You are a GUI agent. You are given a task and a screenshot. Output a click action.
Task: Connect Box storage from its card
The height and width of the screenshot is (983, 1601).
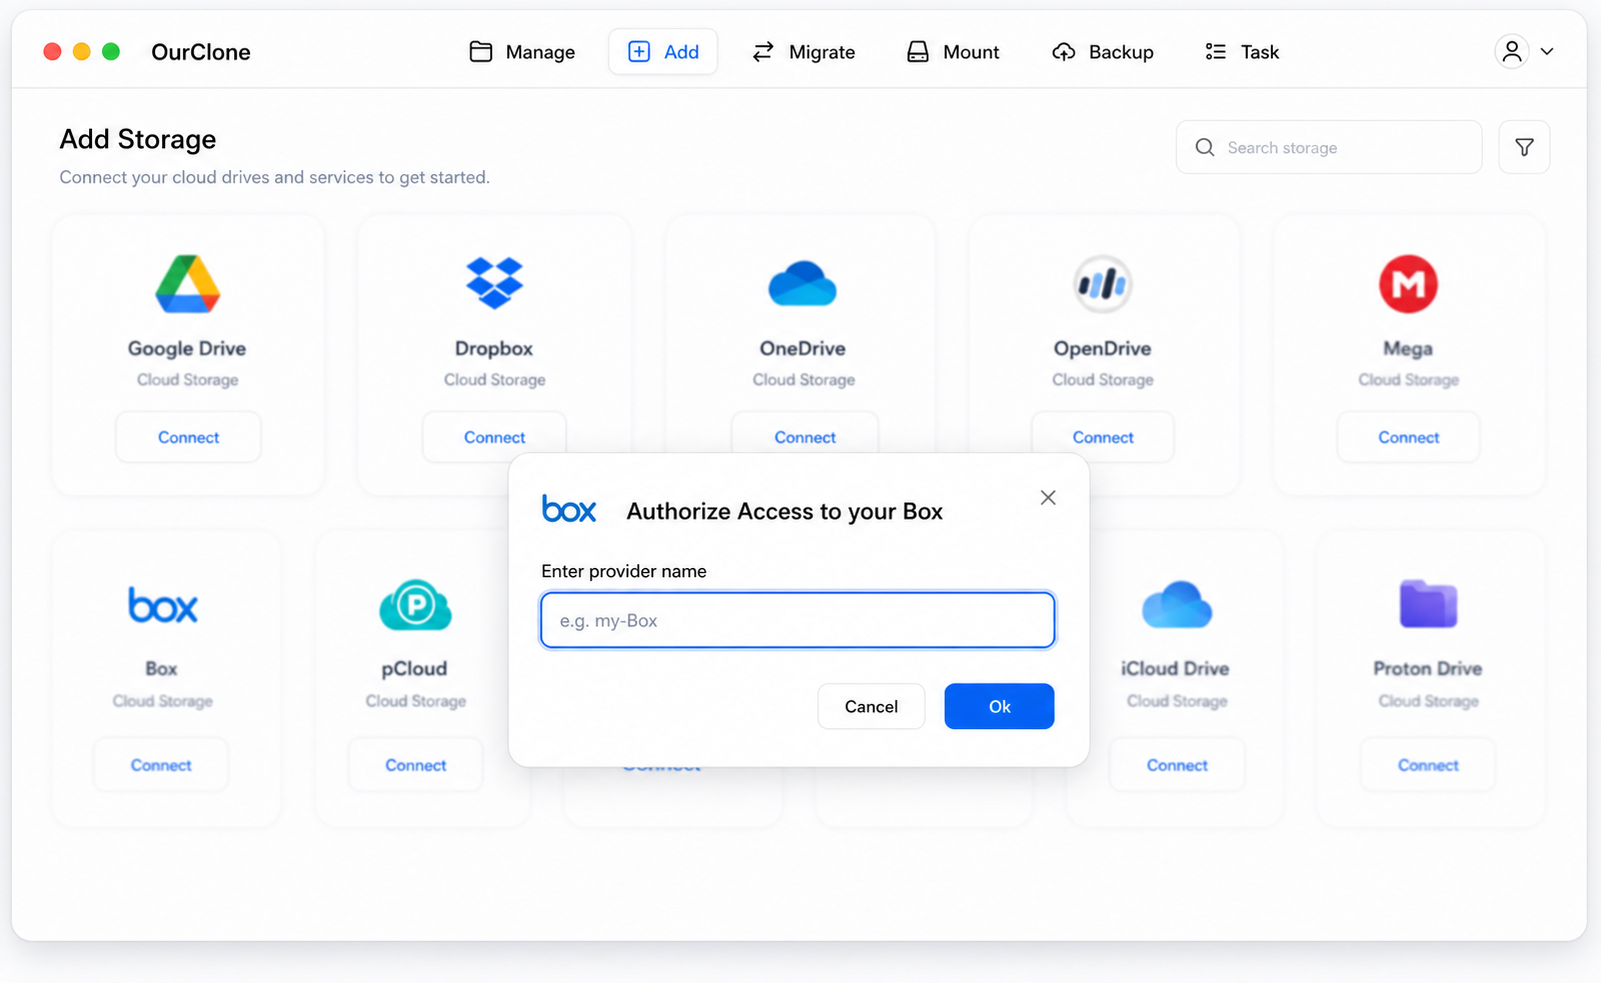click(x=161, y=765)
